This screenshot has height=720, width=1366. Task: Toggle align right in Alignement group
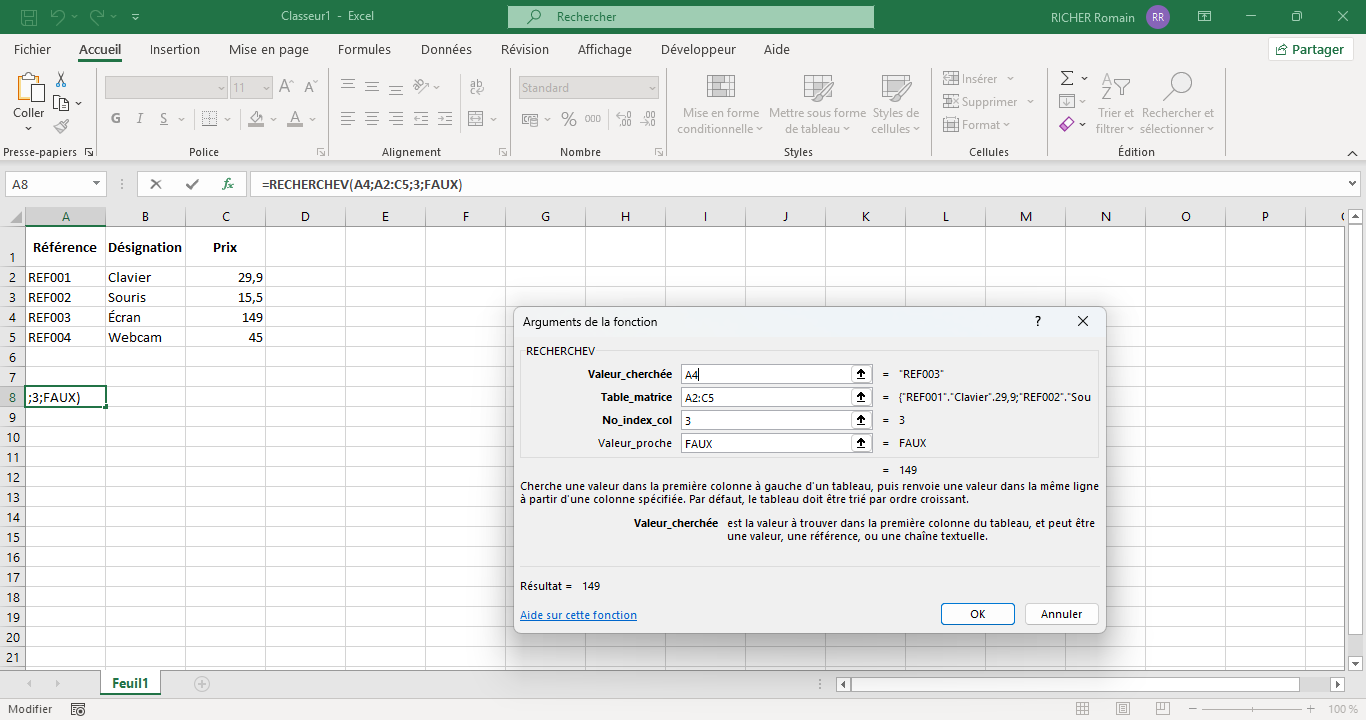pyautogui.click(x=397, y=118)
